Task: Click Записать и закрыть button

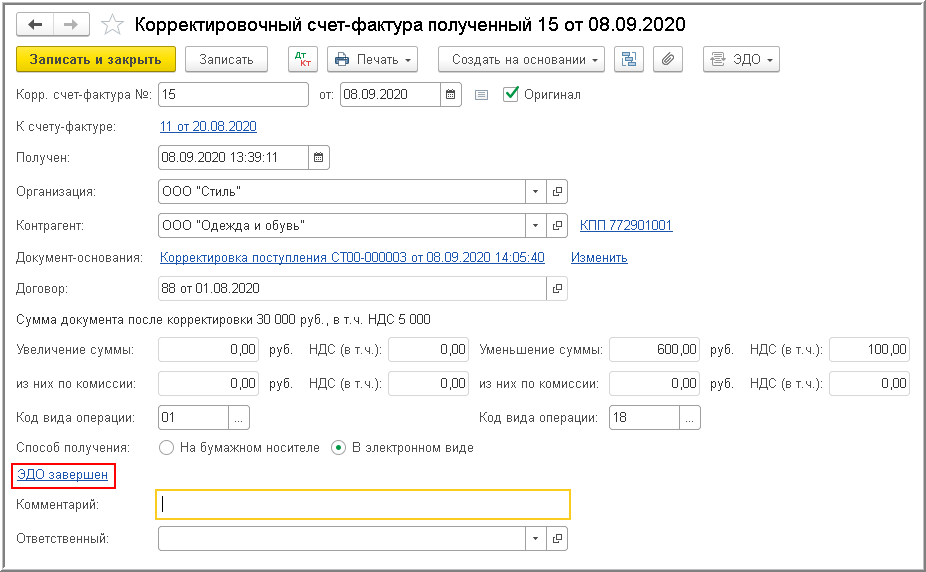Action: click(x=96, y=60)
